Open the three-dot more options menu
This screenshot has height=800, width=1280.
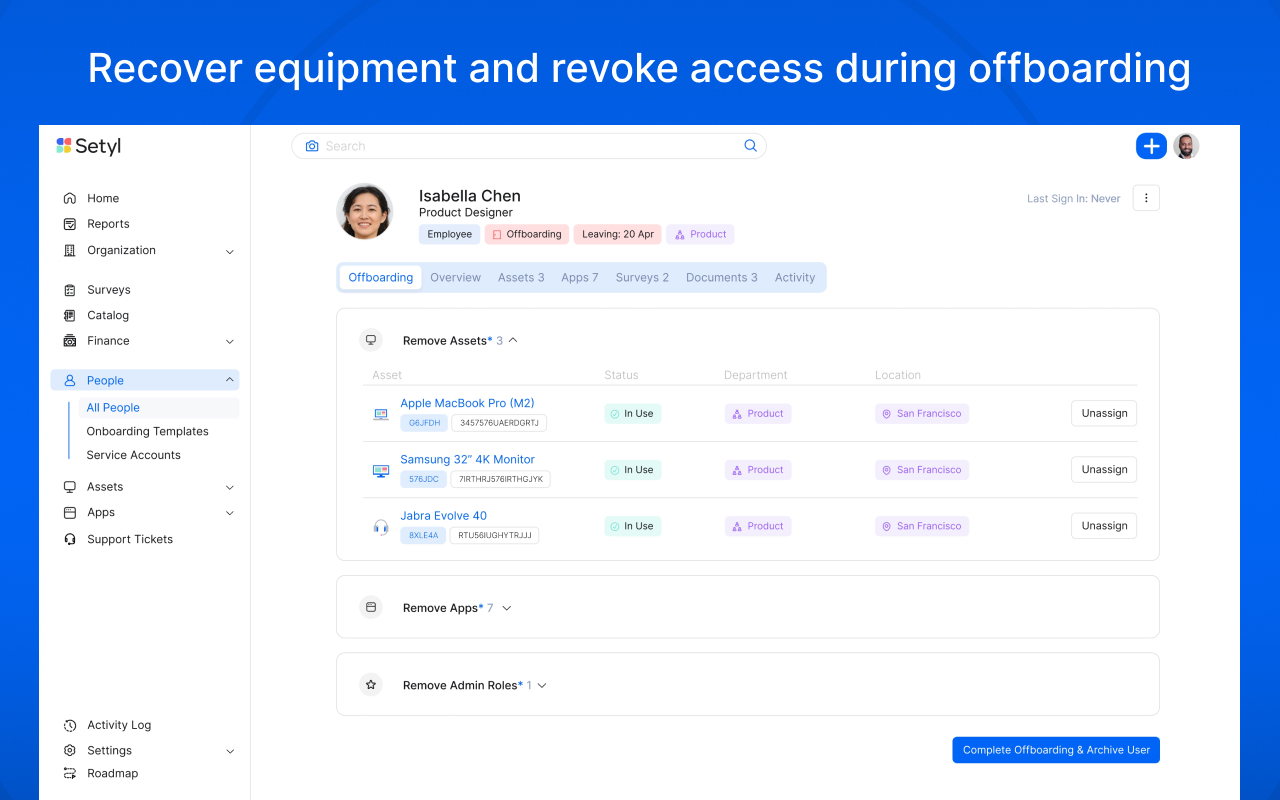pos(1146,198)
